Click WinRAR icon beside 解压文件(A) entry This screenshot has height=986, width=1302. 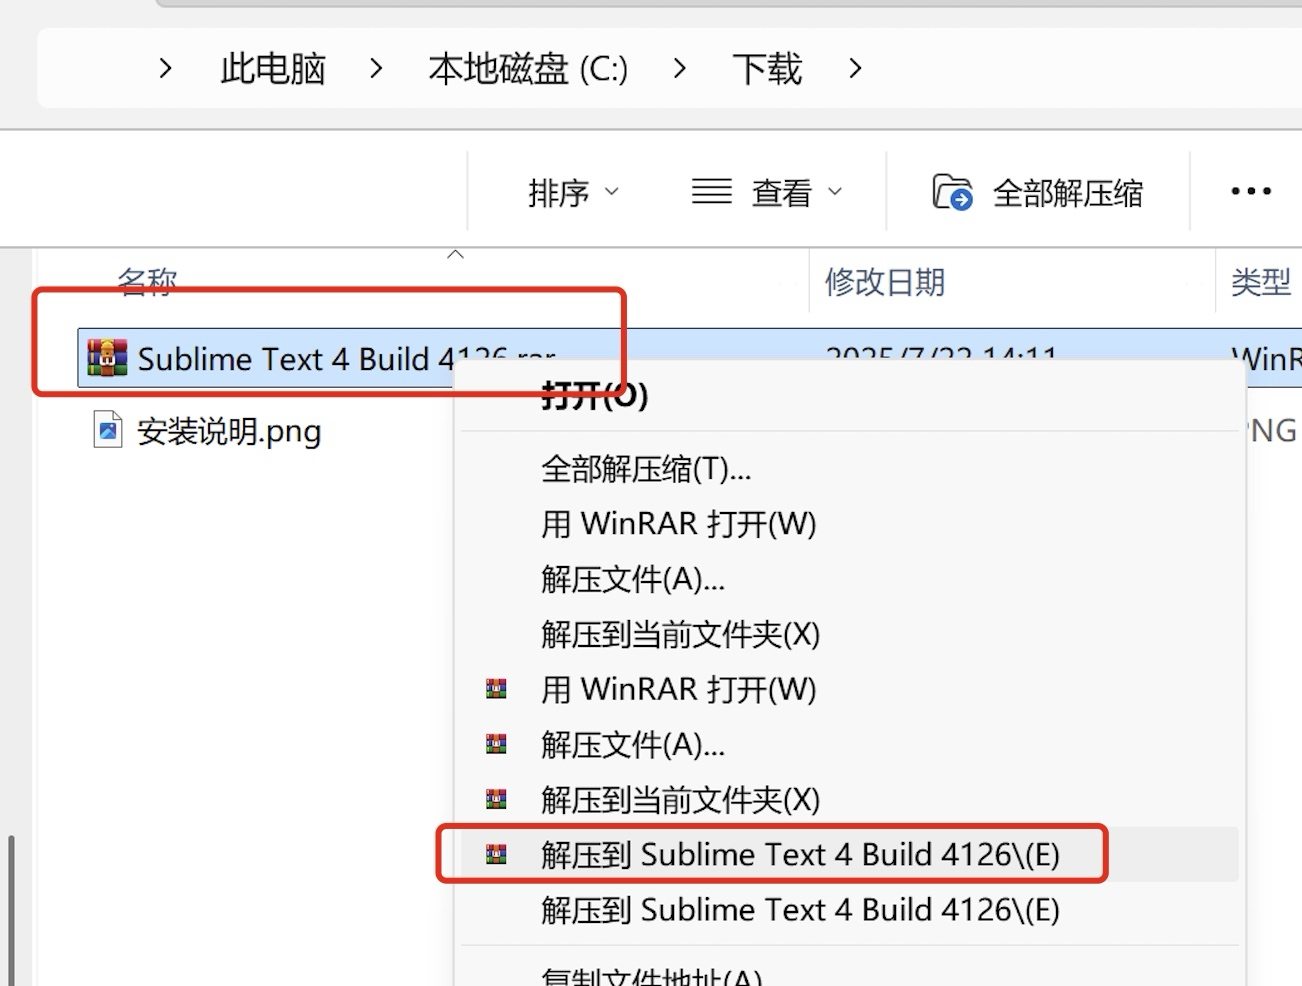pos(495,744)
